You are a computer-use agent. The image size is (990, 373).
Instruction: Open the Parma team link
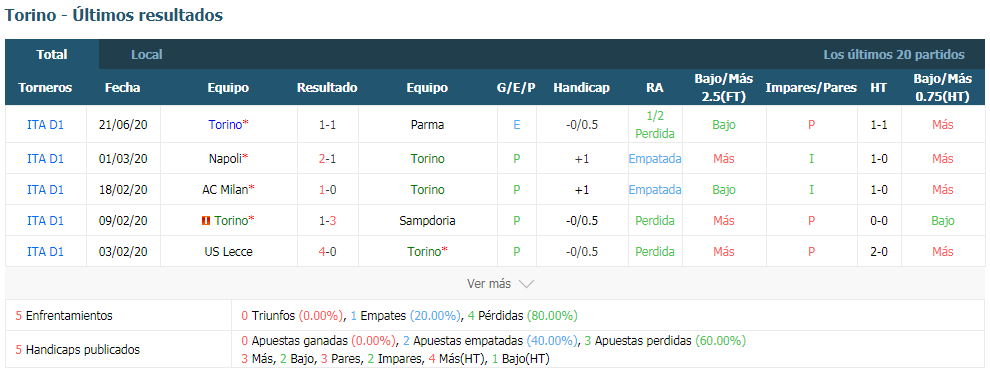pos(427,125)
